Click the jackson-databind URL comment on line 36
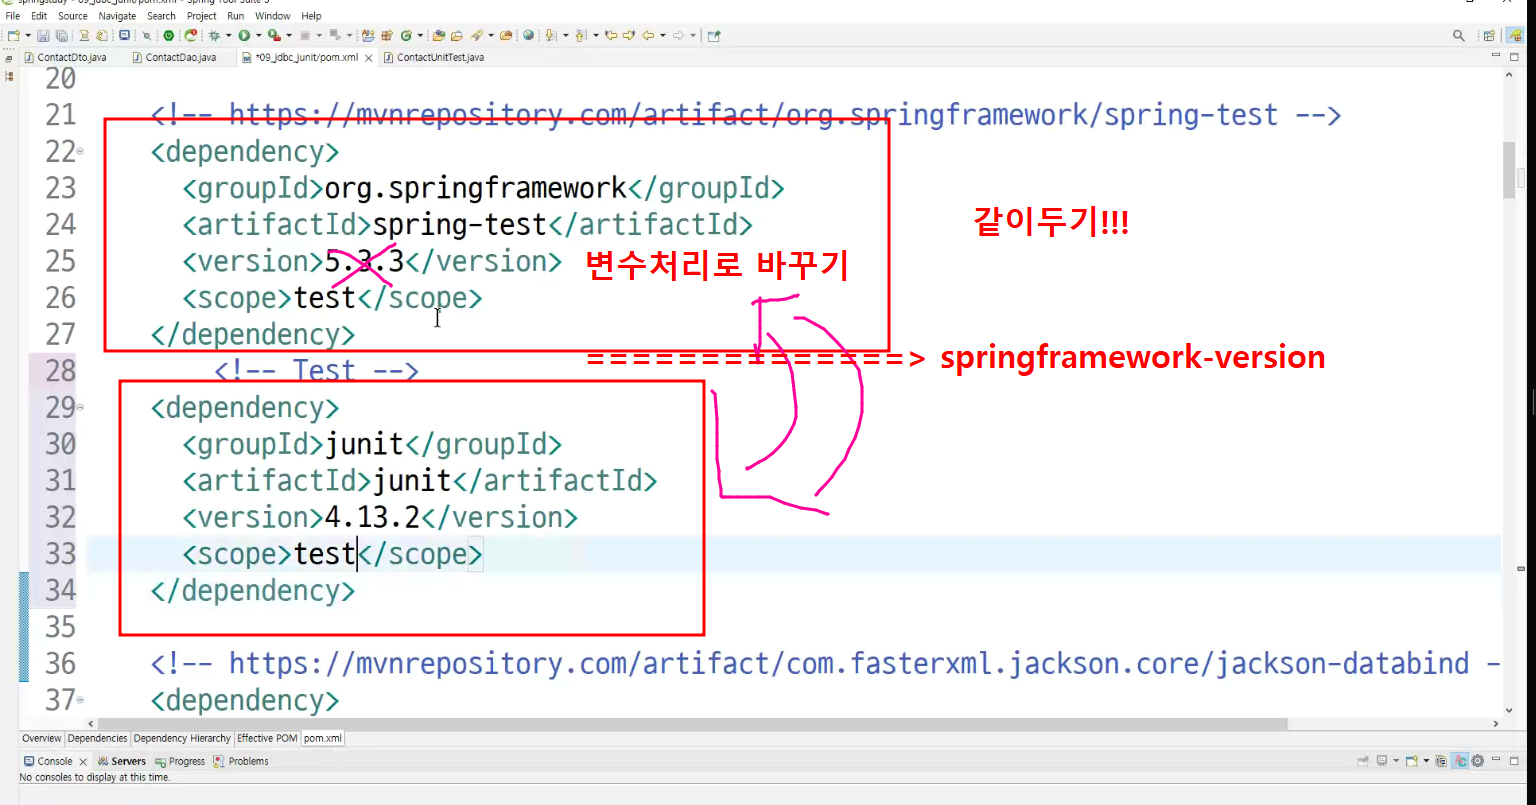1536x805 pixels. tap(825, 664)
